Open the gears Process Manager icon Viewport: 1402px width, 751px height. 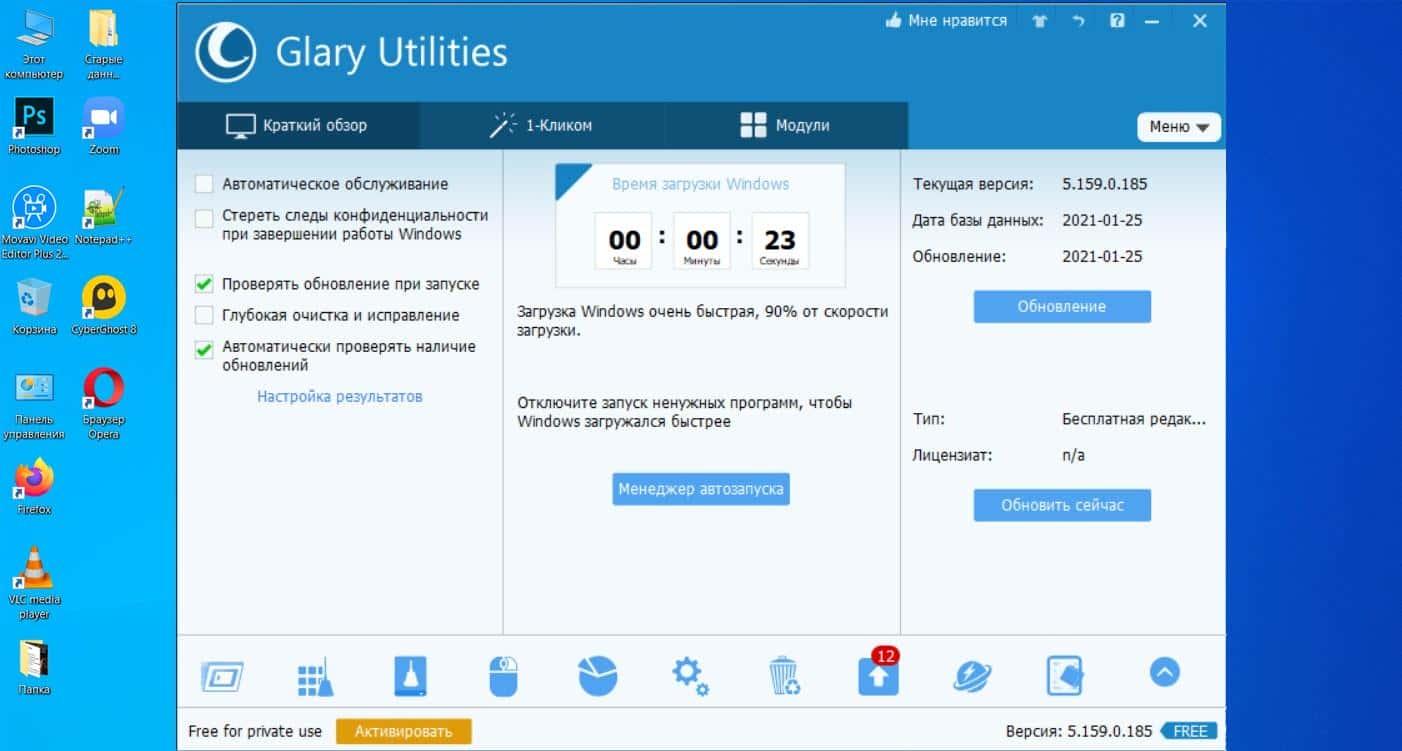(x=690, y=677)
